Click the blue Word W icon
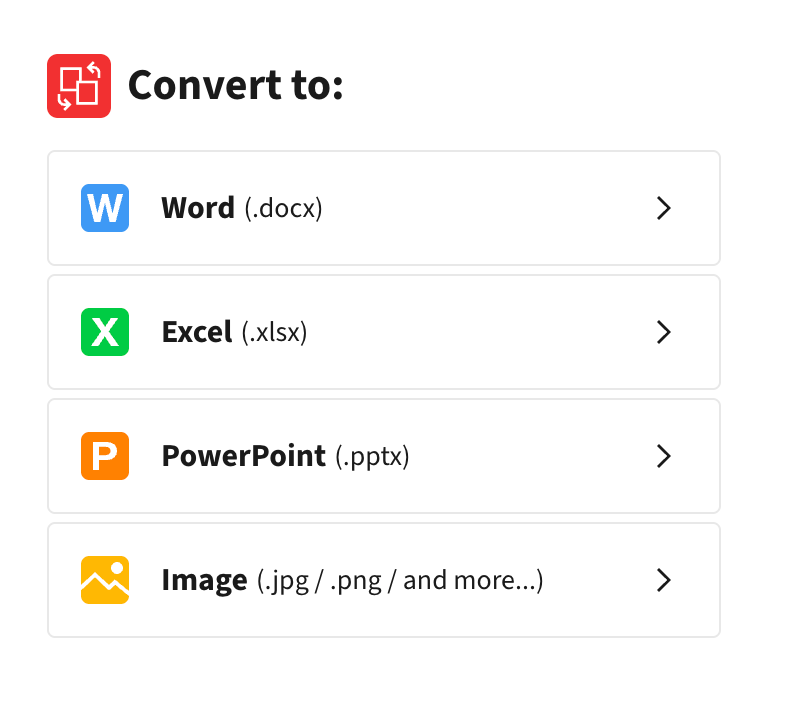Viewport: 806px width, 716px height. pyautogui.click(x=105, y=208)
